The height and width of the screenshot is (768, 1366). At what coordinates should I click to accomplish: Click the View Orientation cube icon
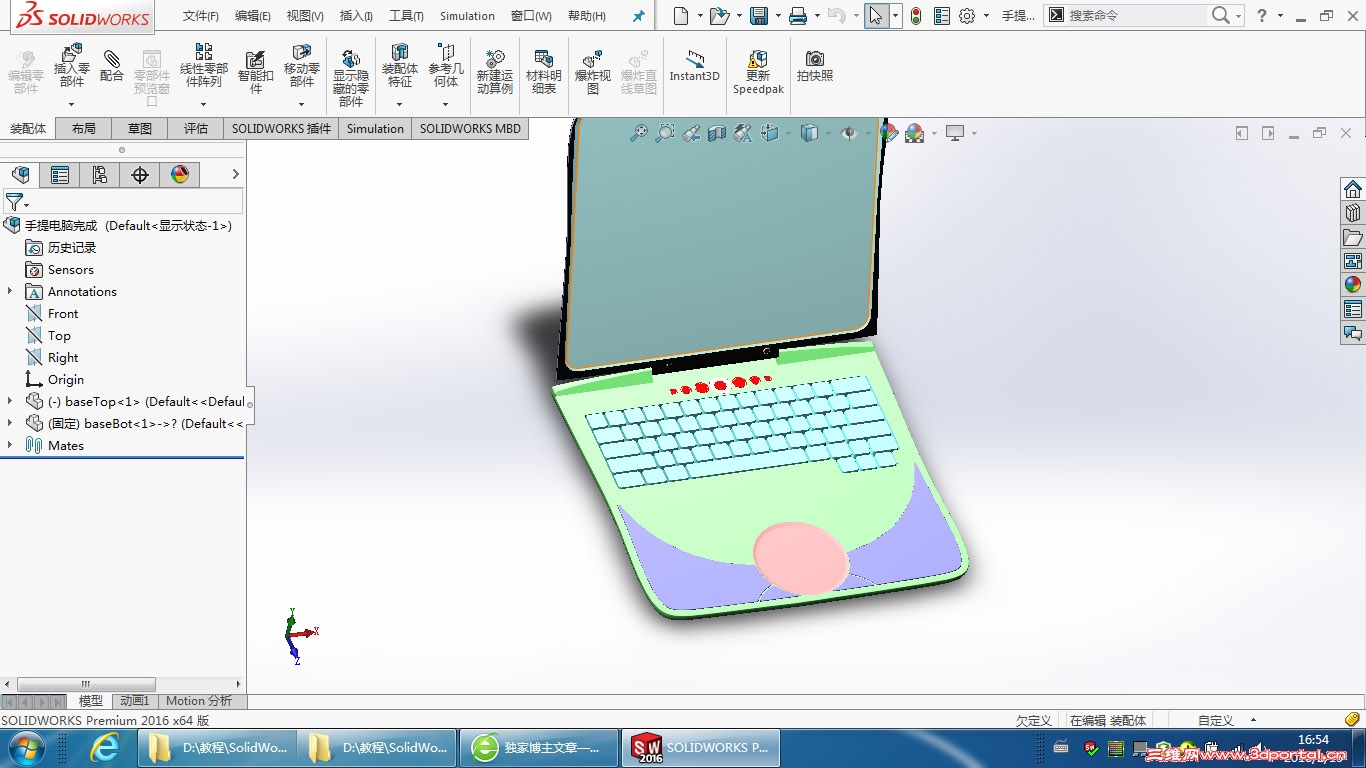(x=769, y=133)
